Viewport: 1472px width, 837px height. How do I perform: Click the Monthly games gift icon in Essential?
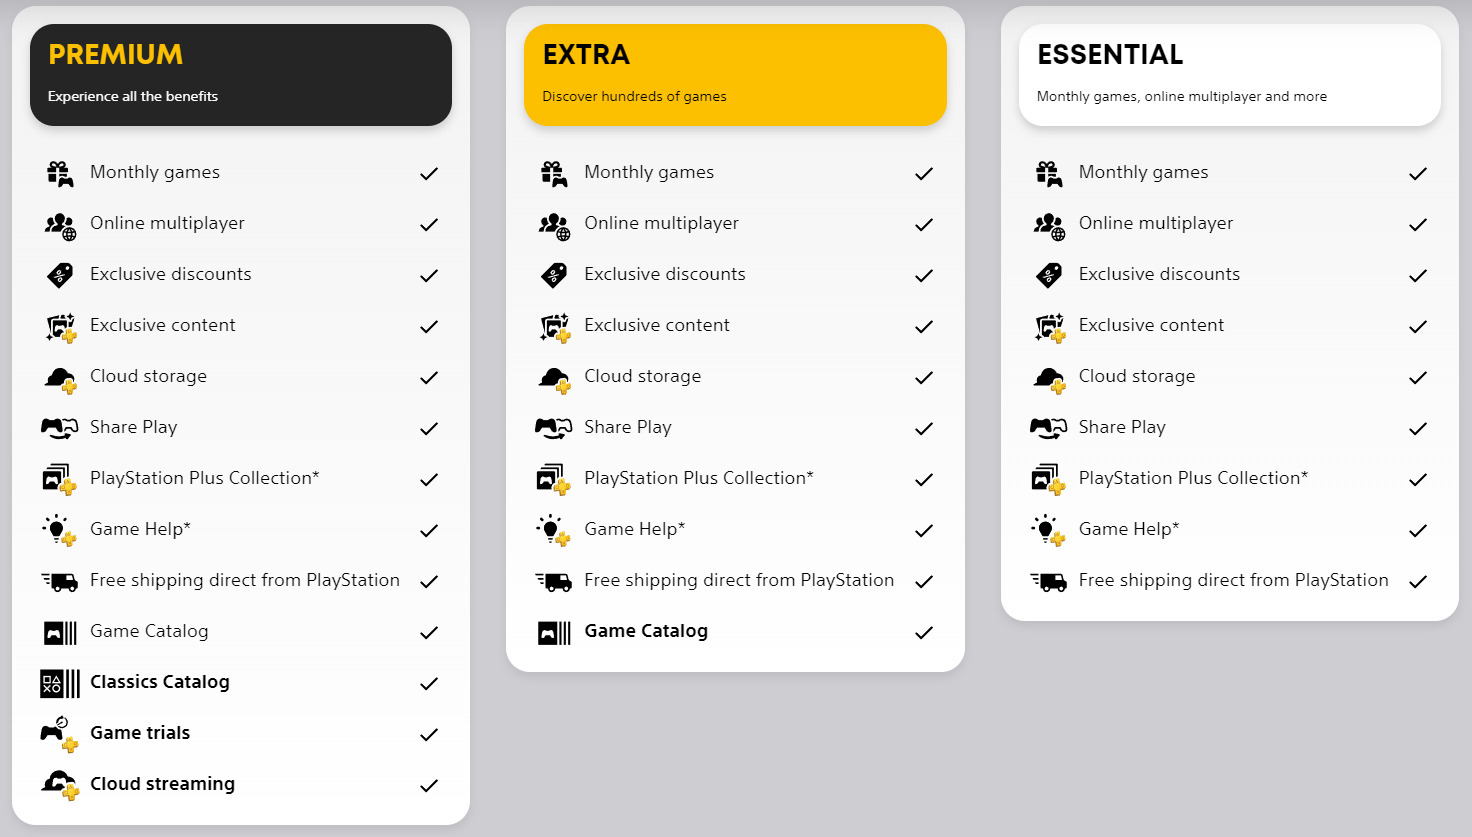pyautogui.click(x=1048, y=173)
